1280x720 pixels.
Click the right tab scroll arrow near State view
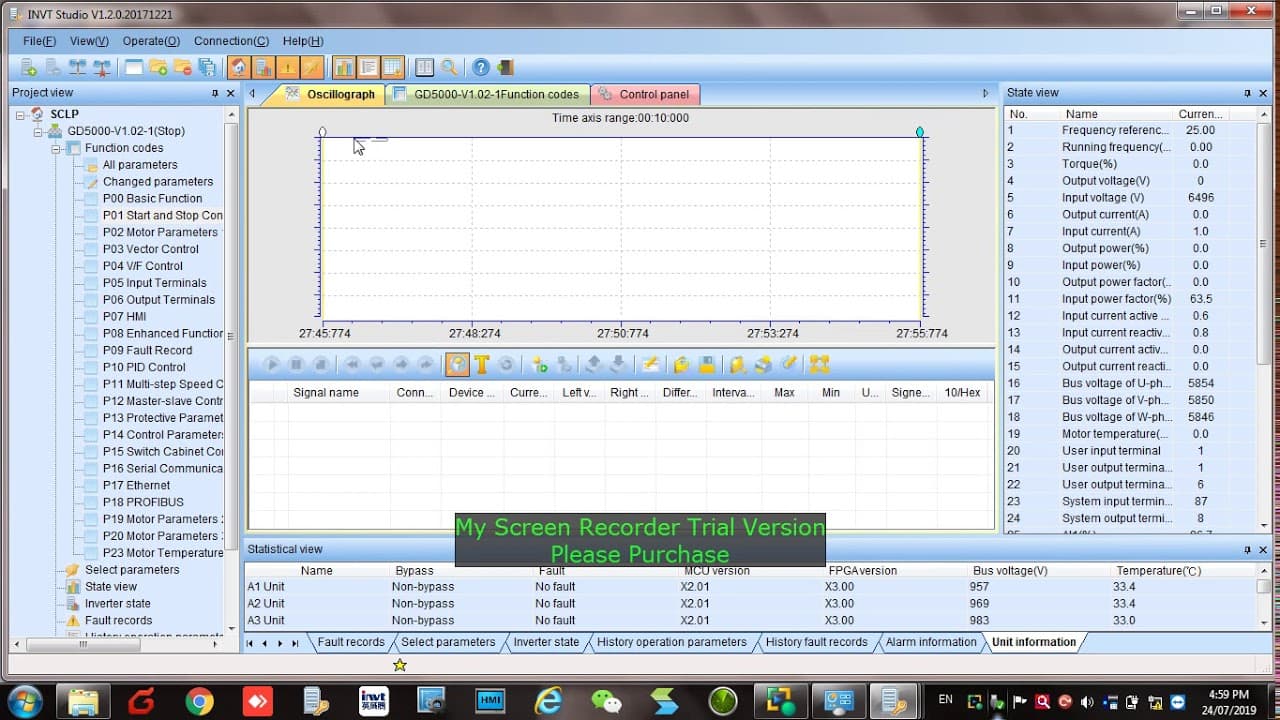click(986, 94)
